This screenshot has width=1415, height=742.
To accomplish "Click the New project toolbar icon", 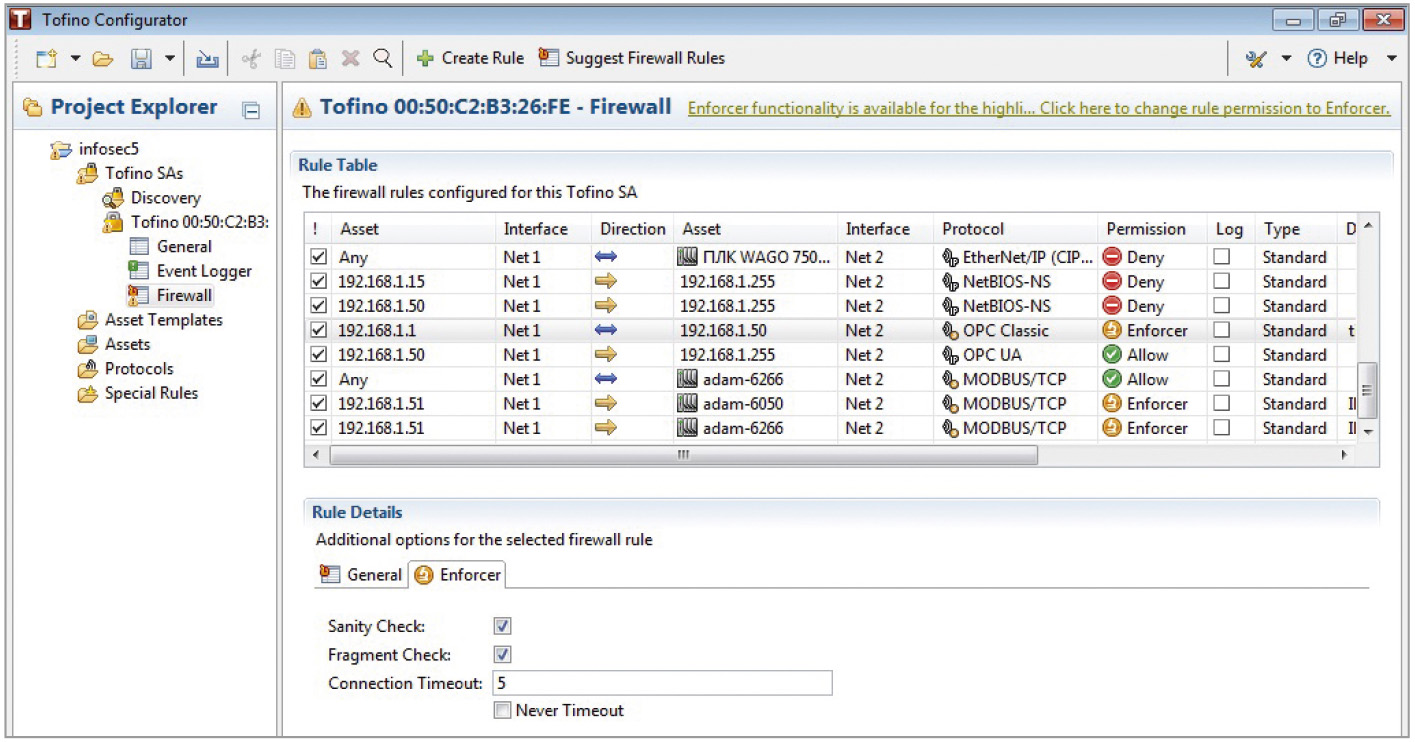I will [x=46, y=59].
